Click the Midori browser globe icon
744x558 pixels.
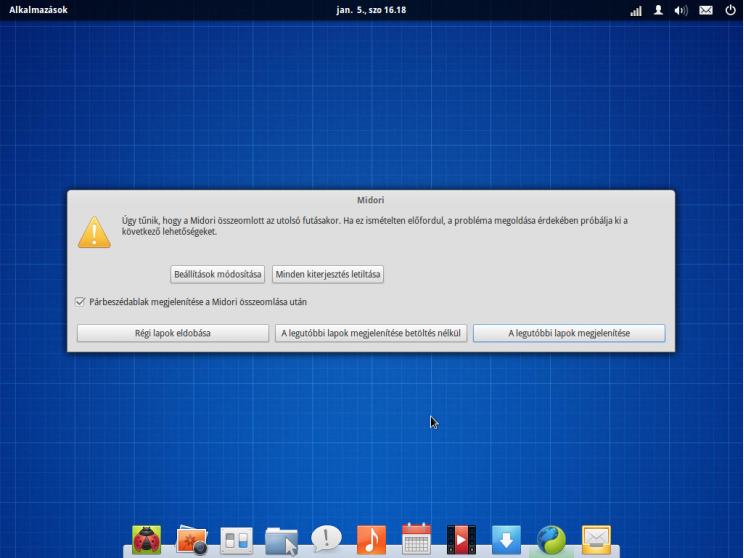(551, 540)
